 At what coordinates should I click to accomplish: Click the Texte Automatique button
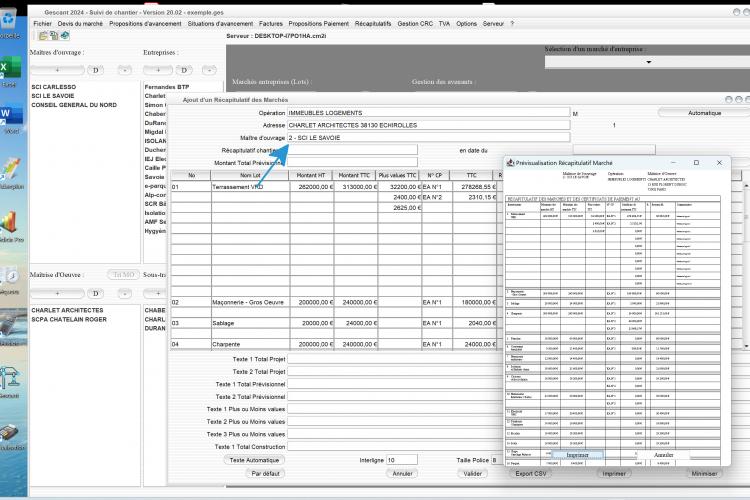(x=254, y=460)
